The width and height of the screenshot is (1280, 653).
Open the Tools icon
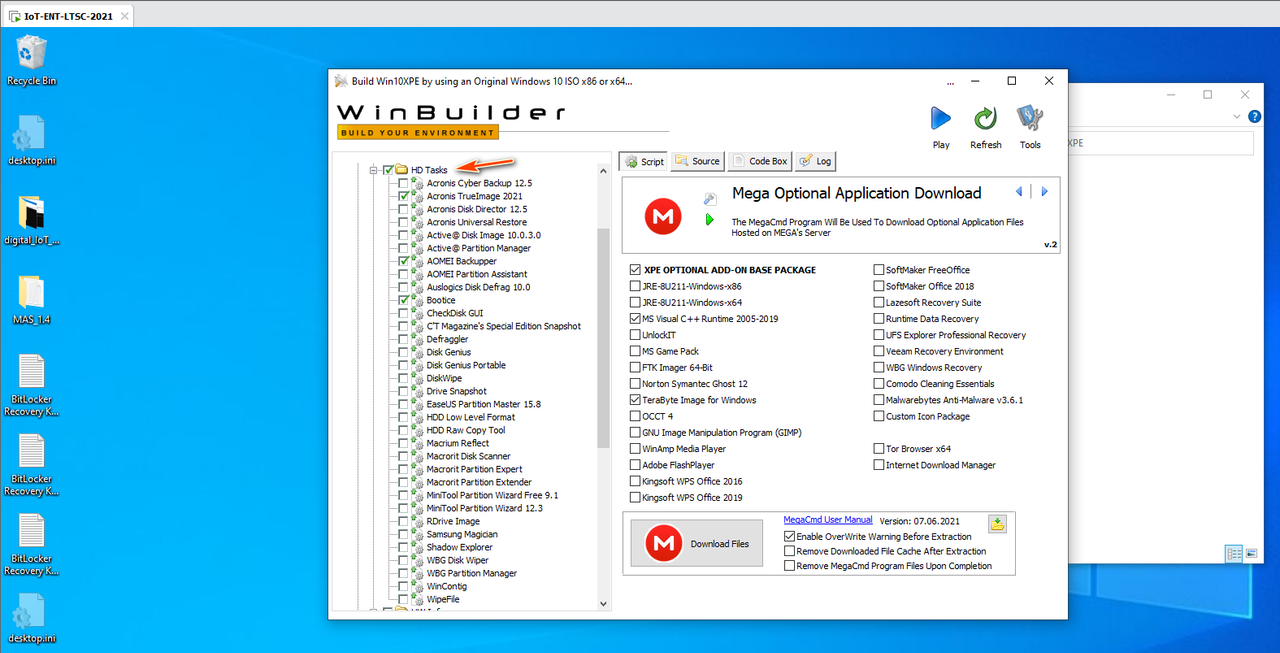pos(1030,119)
